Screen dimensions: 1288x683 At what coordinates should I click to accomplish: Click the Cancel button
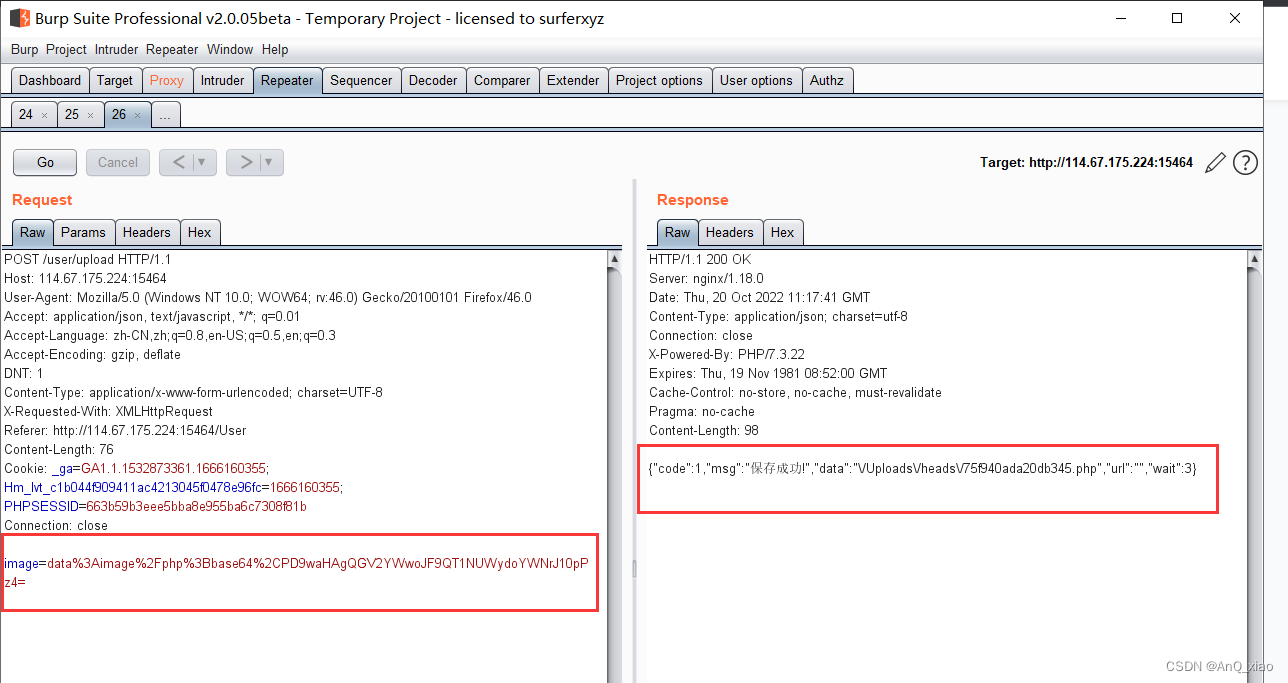tap(118, 162)
